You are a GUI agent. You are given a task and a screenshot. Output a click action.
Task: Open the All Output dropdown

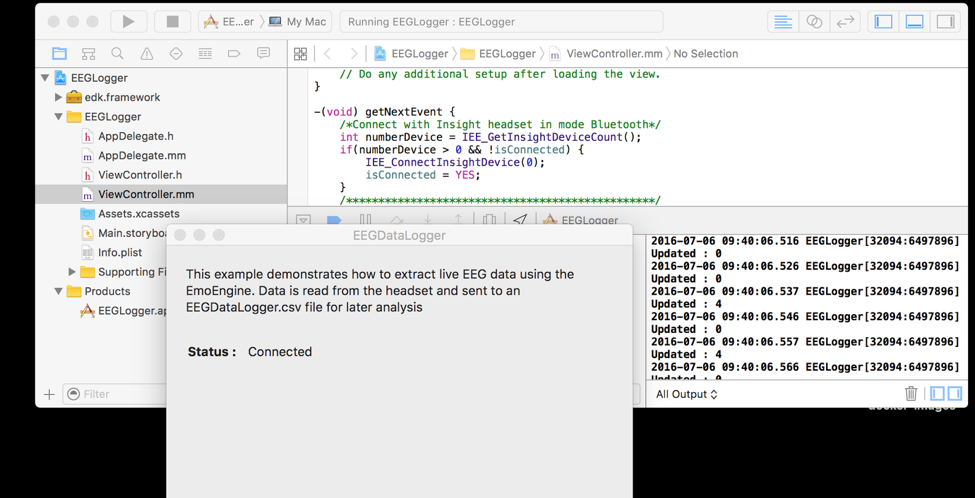point(686,394)
